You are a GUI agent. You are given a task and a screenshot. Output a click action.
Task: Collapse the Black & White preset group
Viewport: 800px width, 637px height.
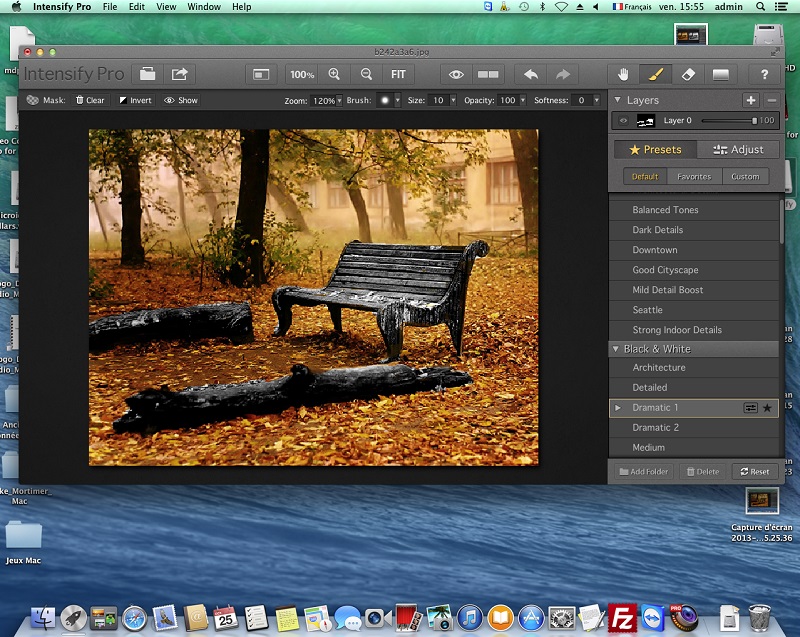click(616, 349)
